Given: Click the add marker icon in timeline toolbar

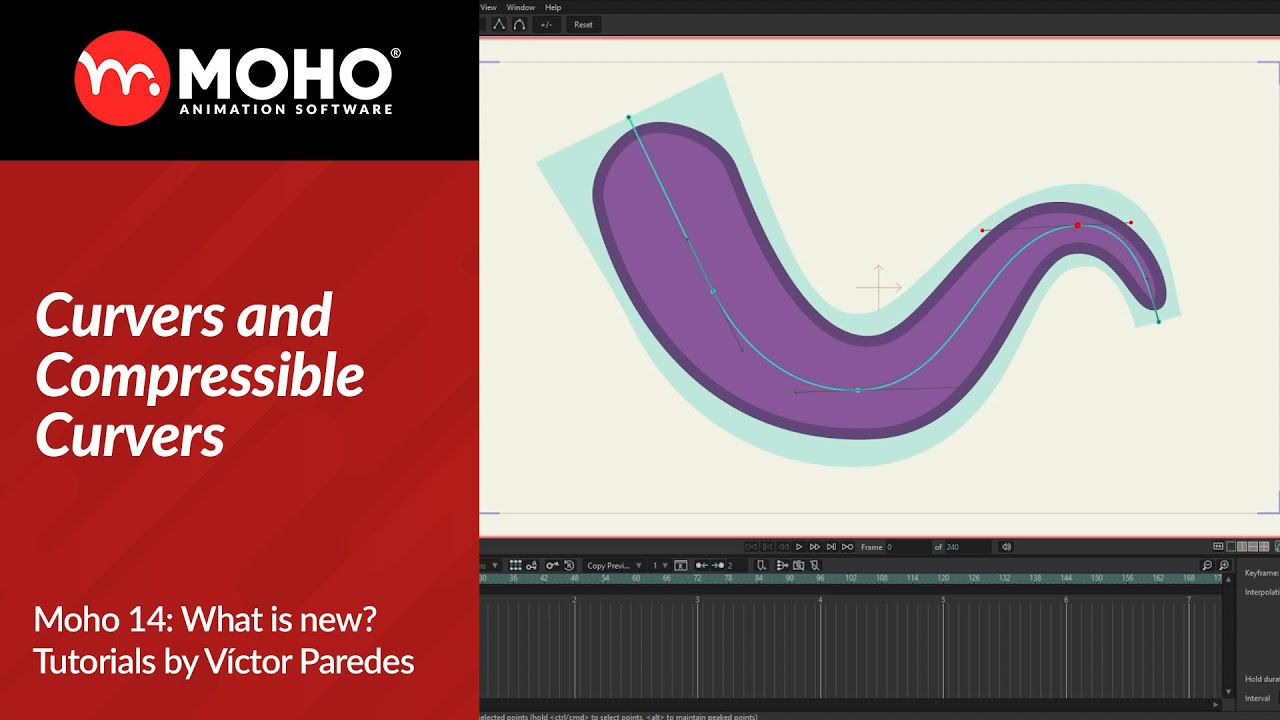Looking at the screenshot, I should [762, 565].
